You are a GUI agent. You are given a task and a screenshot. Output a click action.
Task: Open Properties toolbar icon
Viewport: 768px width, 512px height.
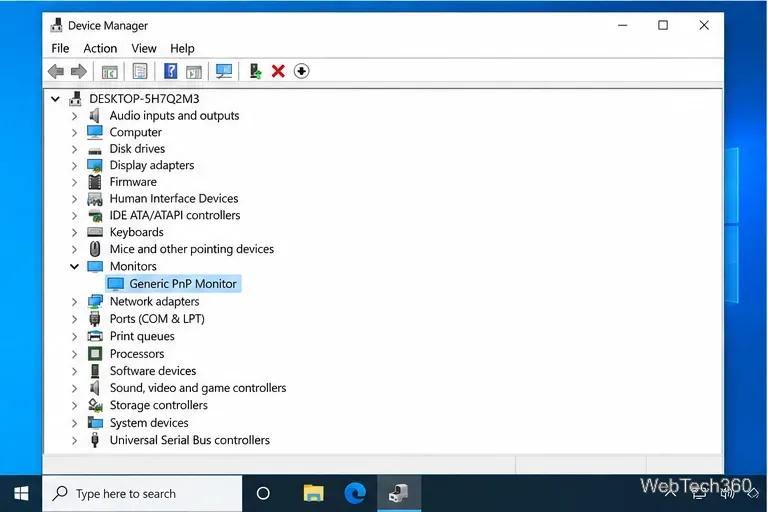point(140,72)
